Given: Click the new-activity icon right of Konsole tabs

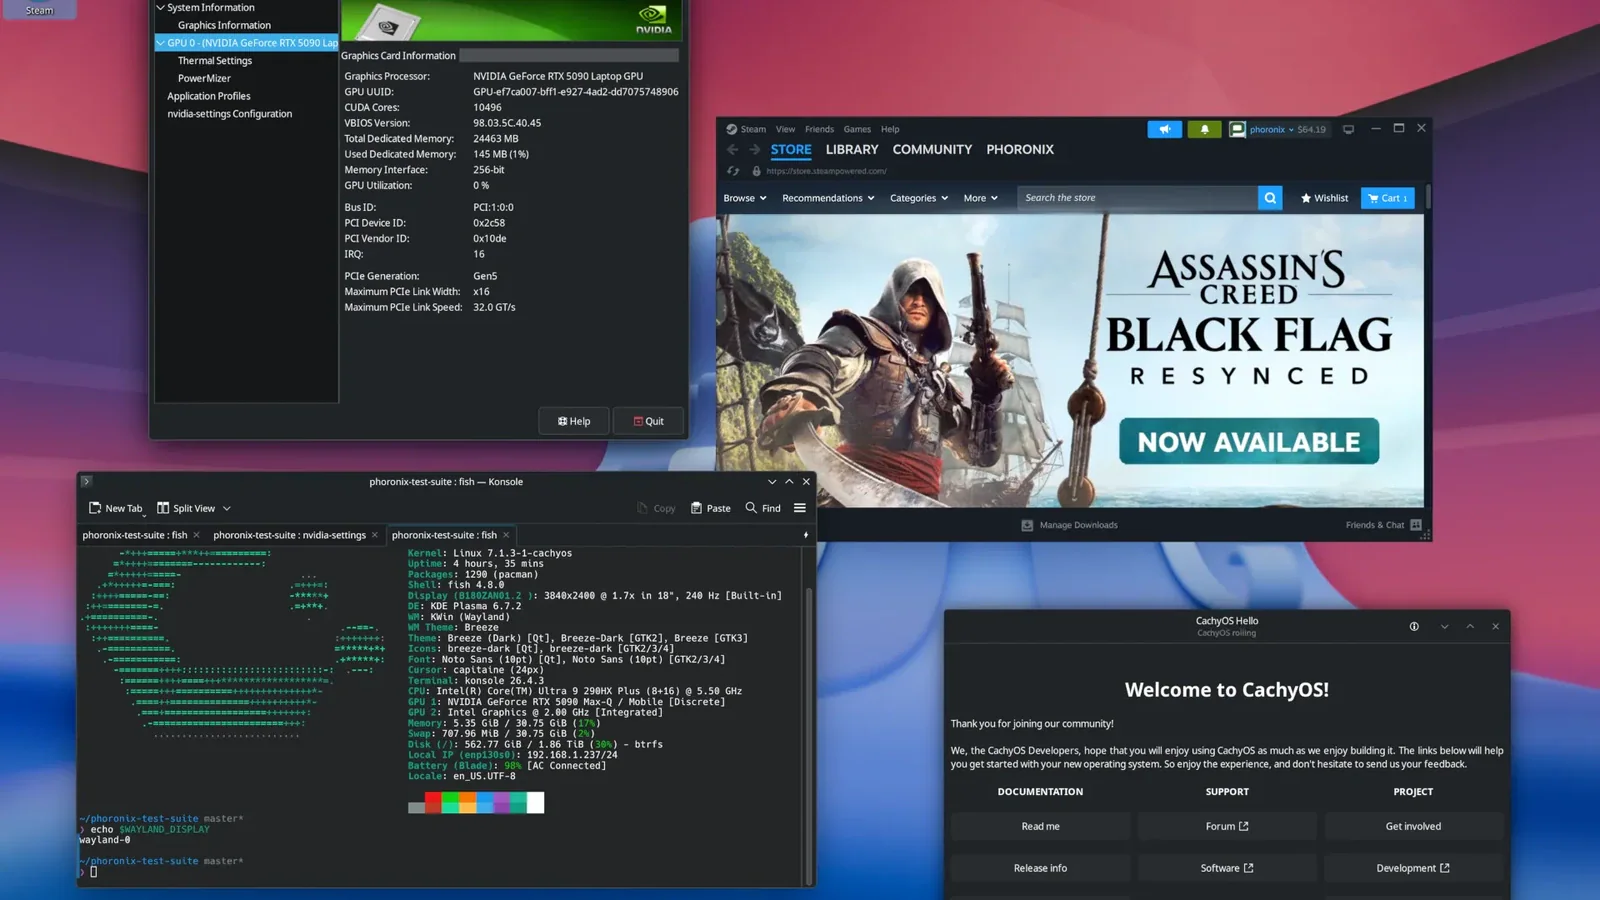Looking at the screenshot, I should (x=806, y=535).
